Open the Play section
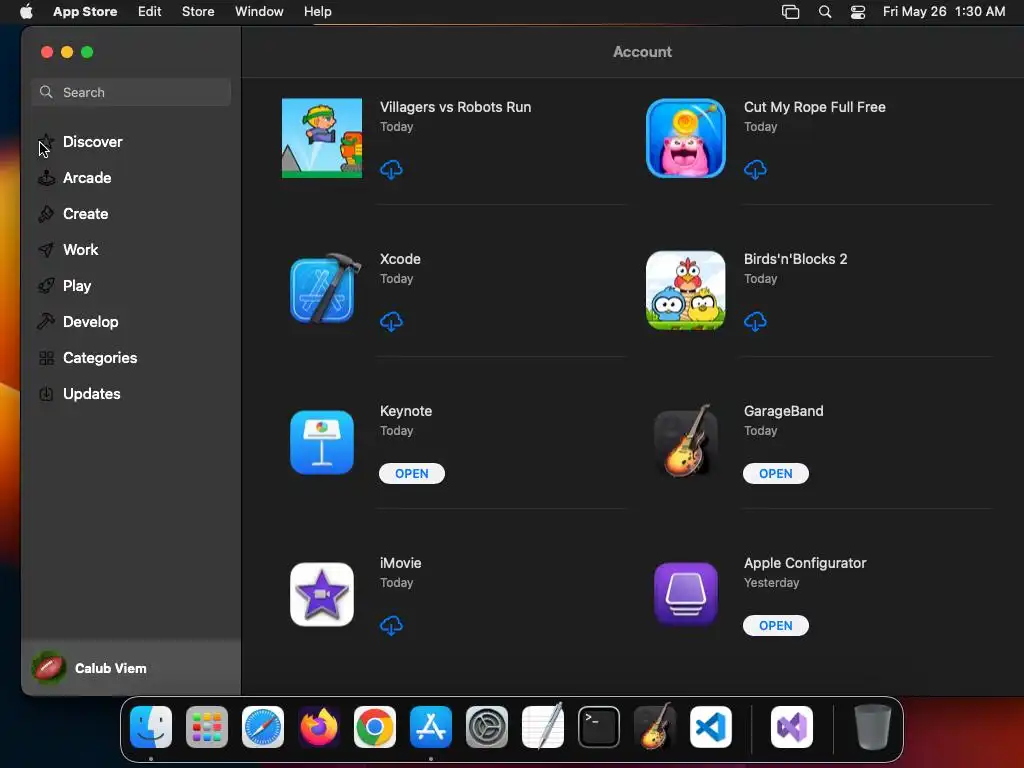Viewport: 1024px width, 768px height. pyautogui.click(x=131, y=285)
